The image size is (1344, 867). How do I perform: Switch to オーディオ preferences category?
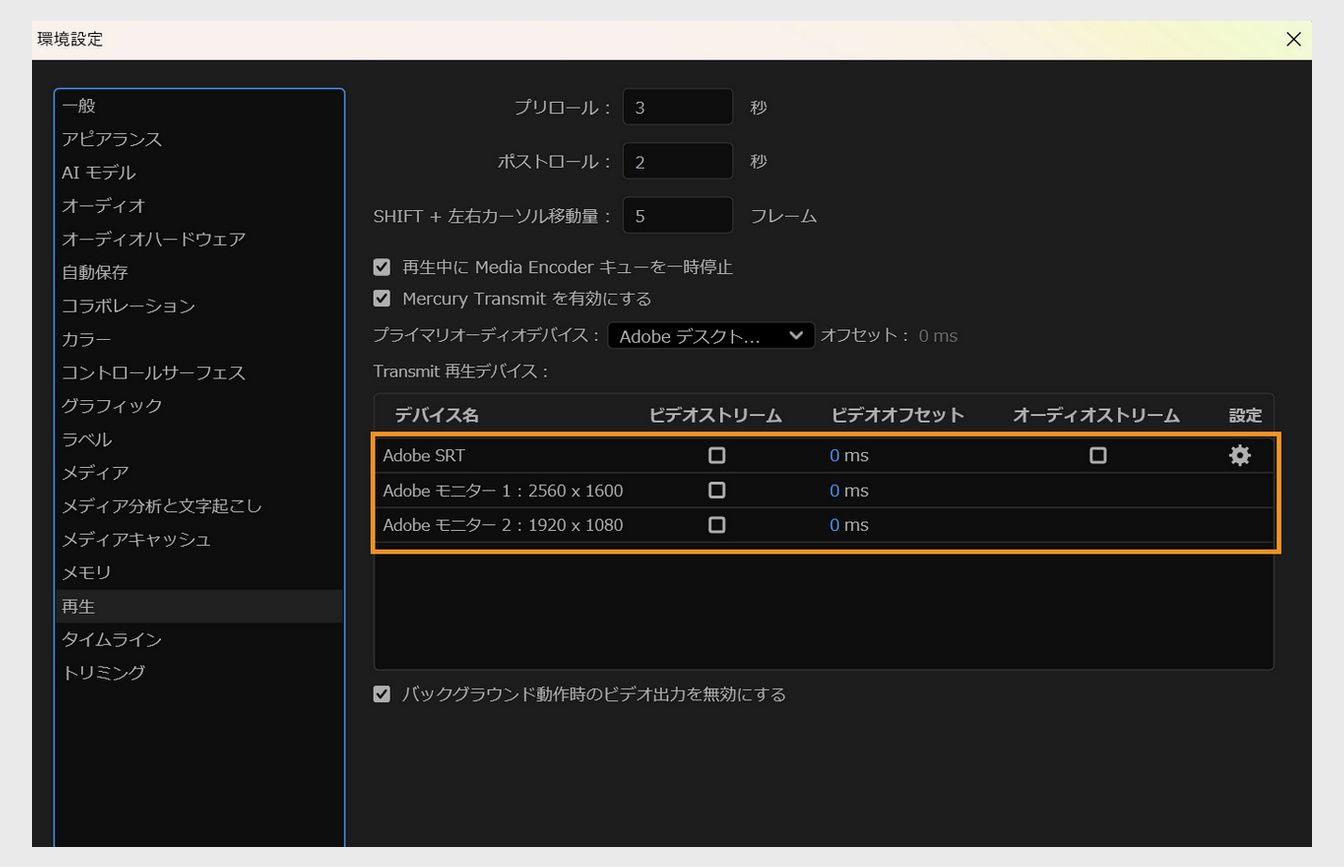[x=199, y=206]
